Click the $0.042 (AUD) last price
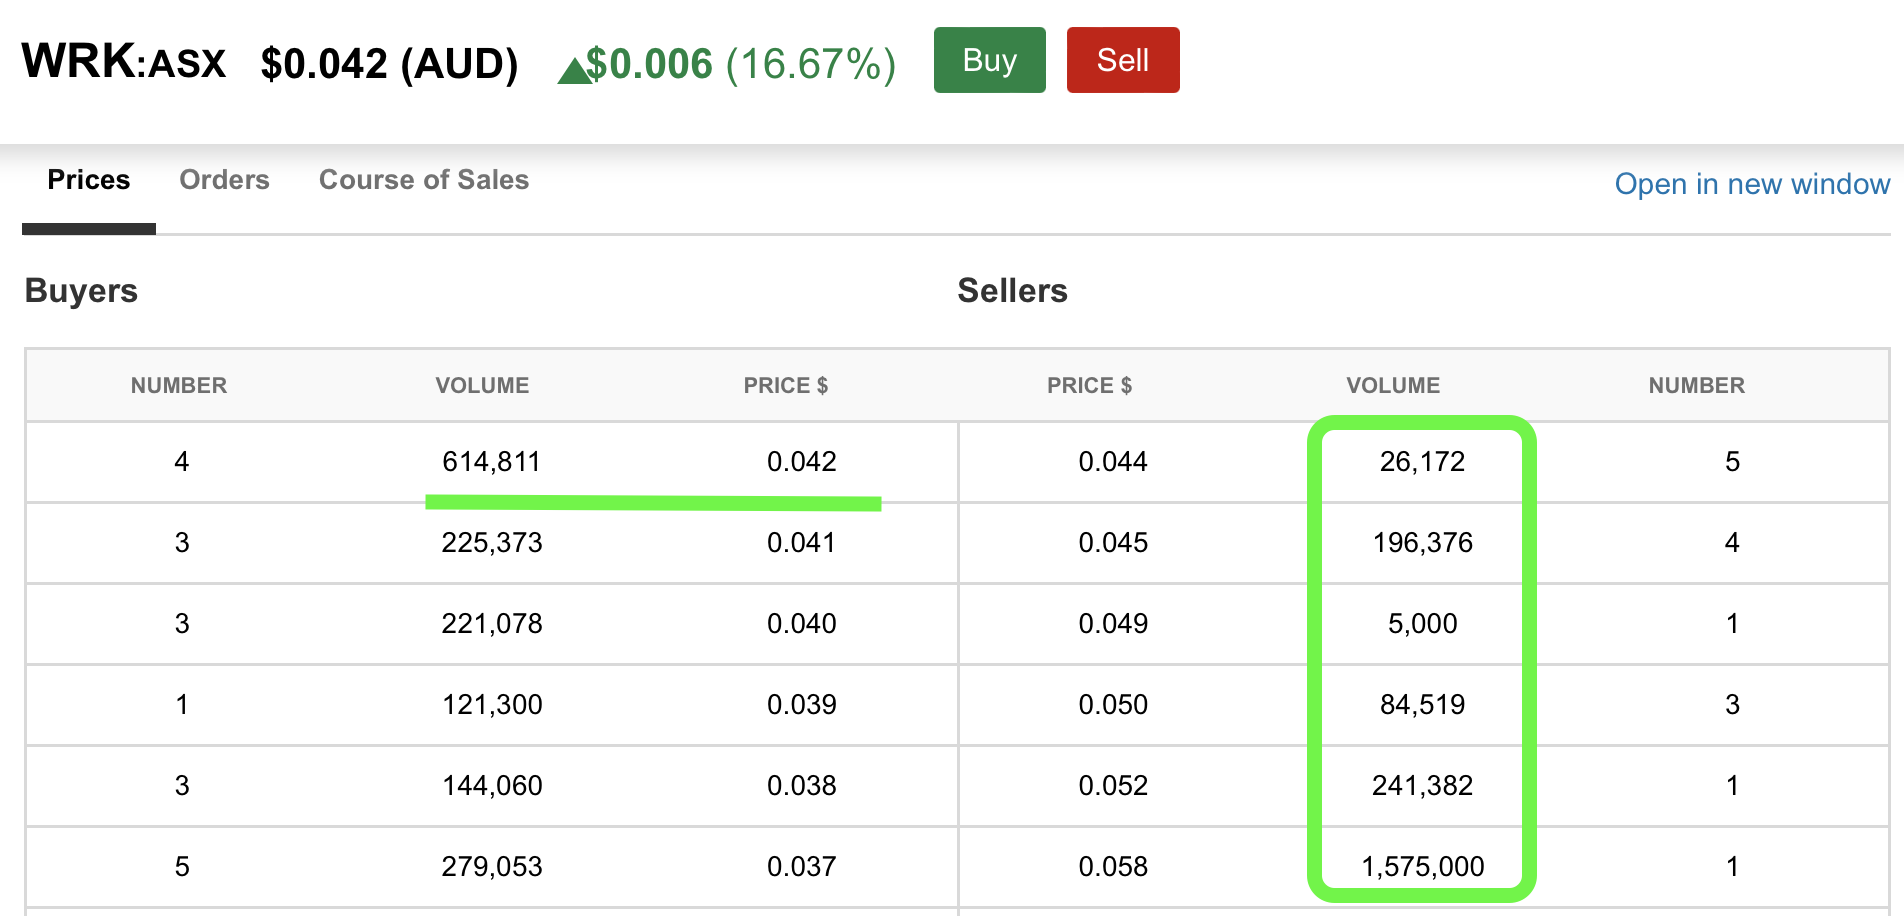Screen dimensions: 1904x916 click(x=389, y=64)
